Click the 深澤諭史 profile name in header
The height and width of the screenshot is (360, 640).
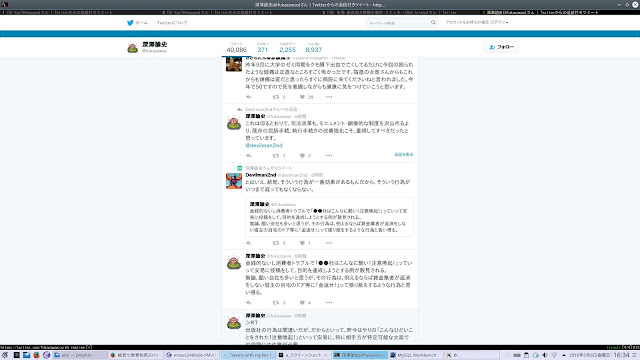[x=155, y=44]
